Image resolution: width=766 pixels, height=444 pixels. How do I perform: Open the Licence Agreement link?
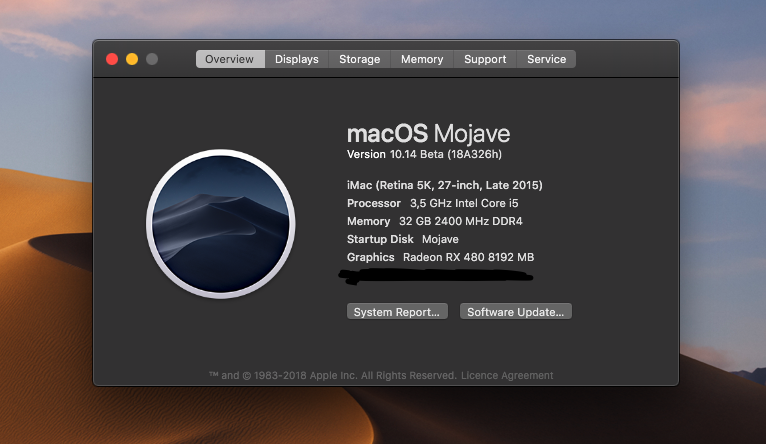point(507,375)
